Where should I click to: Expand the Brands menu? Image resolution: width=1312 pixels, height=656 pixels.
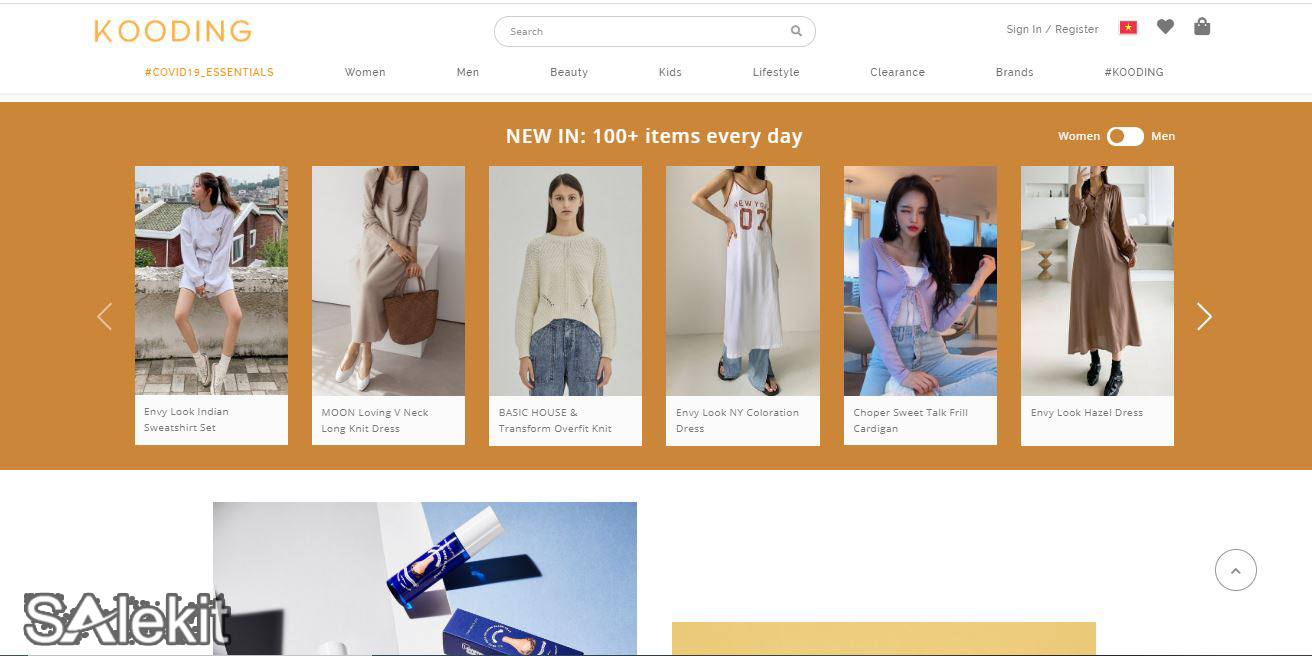coord(1014,72)
